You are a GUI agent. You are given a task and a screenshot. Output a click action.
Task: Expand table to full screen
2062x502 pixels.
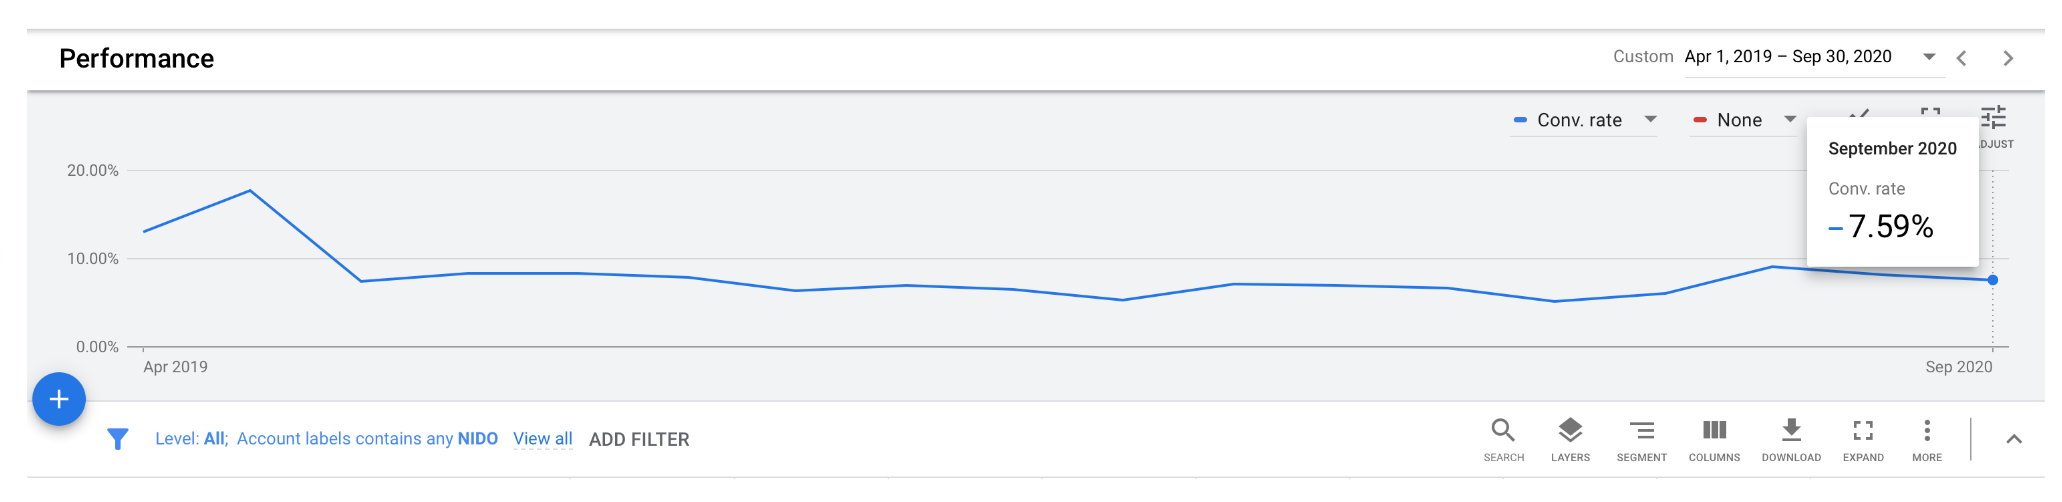pyautogui.click(x=1863, y=439)
